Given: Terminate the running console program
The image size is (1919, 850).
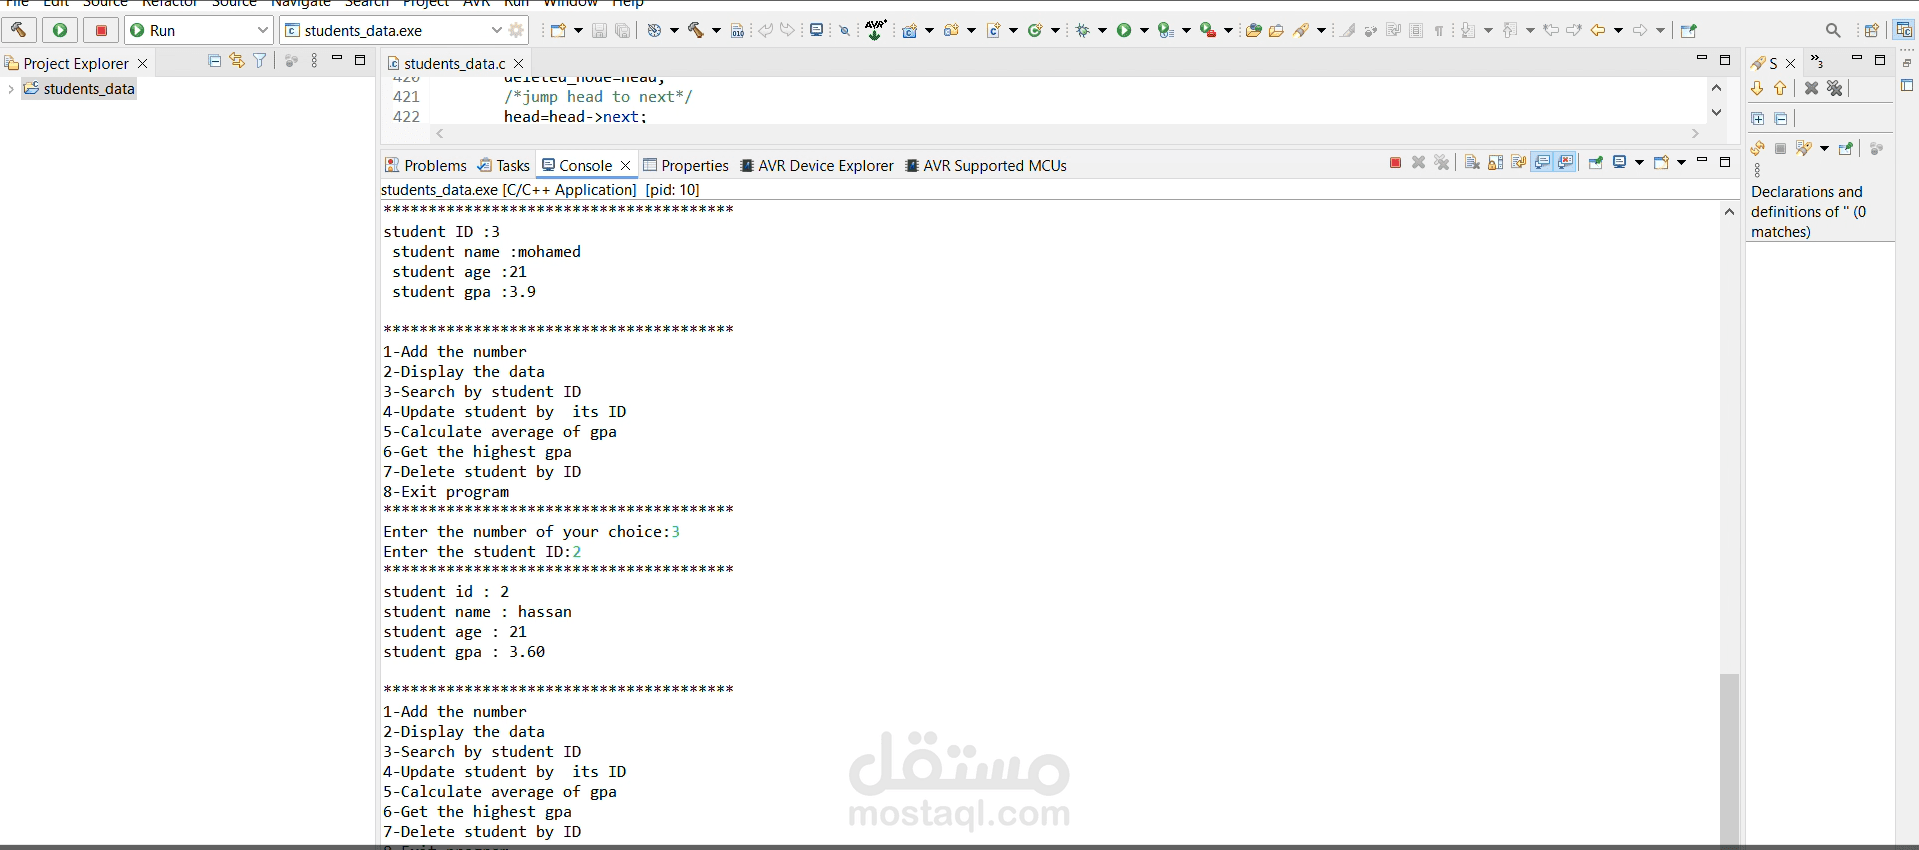Looking at the screenshot, I should coord(1395,162).
